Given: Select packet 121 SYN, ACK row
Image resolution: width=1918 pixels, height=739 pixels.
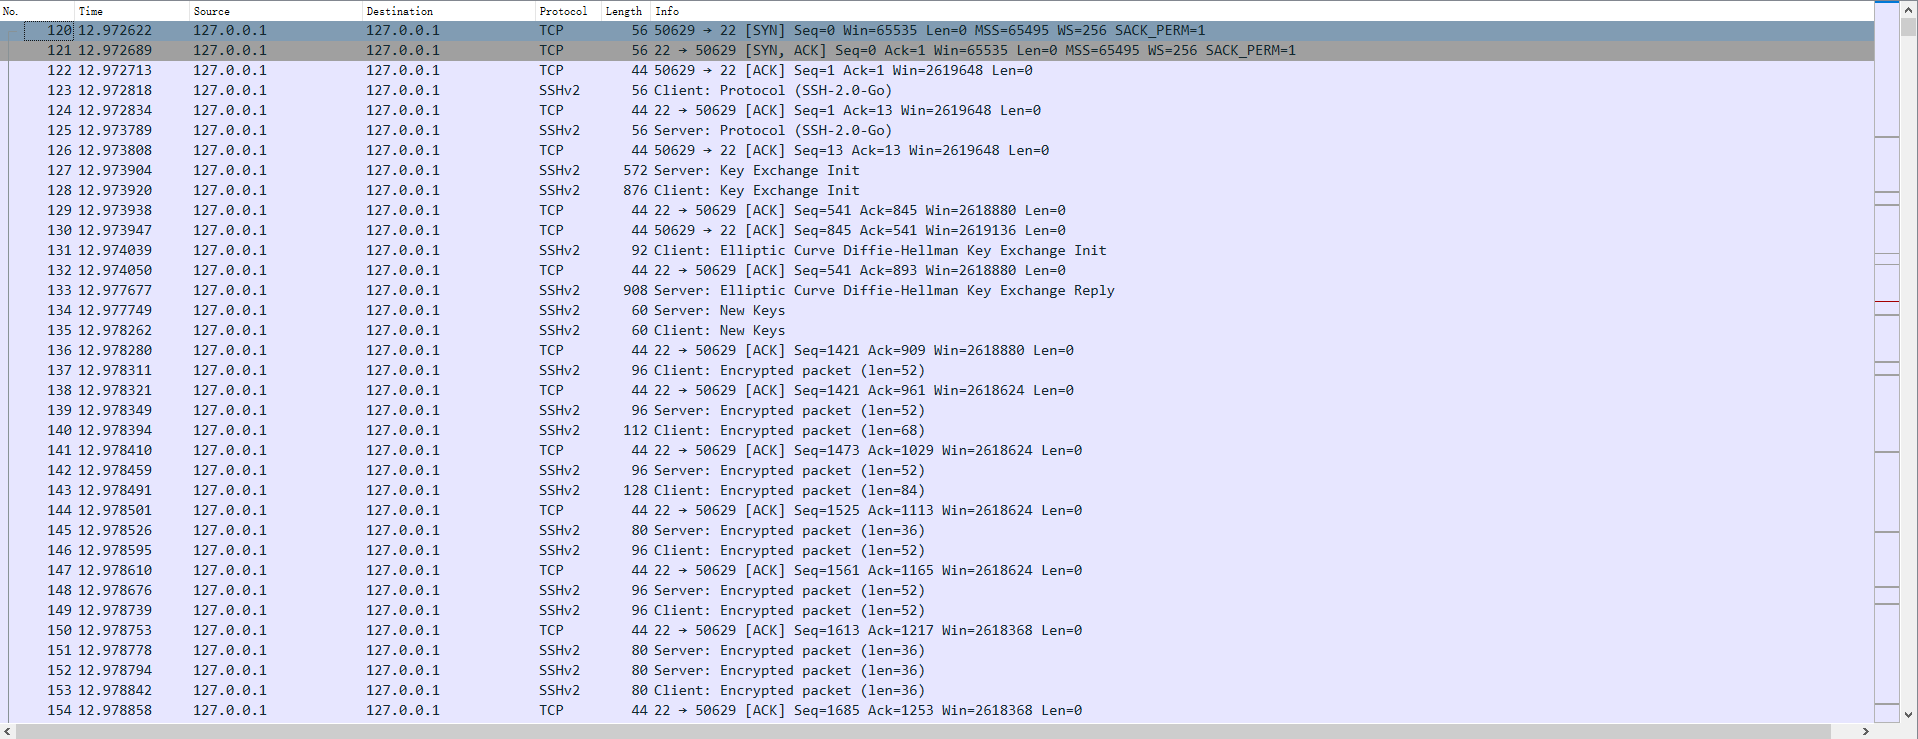Looking at the screenshot, I should (x=700, y=51).
